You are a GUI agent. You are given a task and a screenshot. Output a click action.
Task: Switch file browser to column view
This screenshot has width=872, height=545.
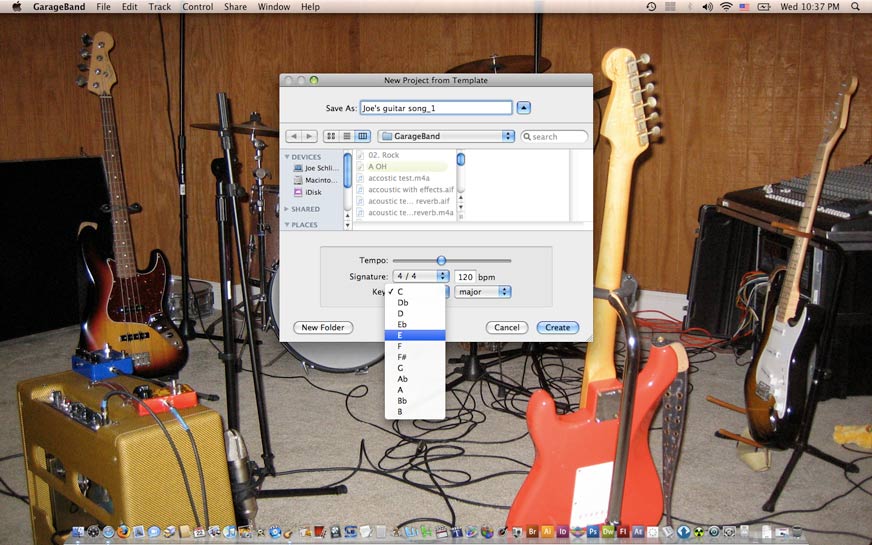click(x=362, y=136)
